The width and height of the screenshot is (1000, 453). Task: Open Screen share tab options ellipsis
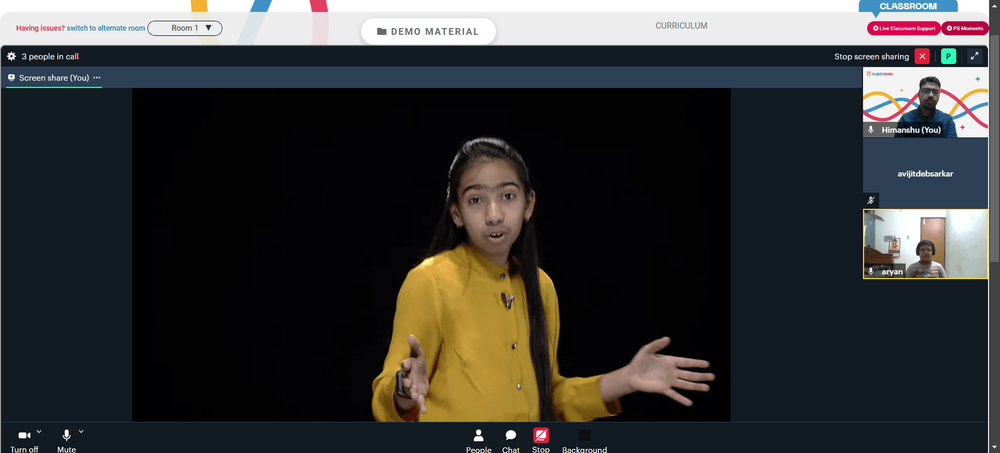(x=97, y=78)
